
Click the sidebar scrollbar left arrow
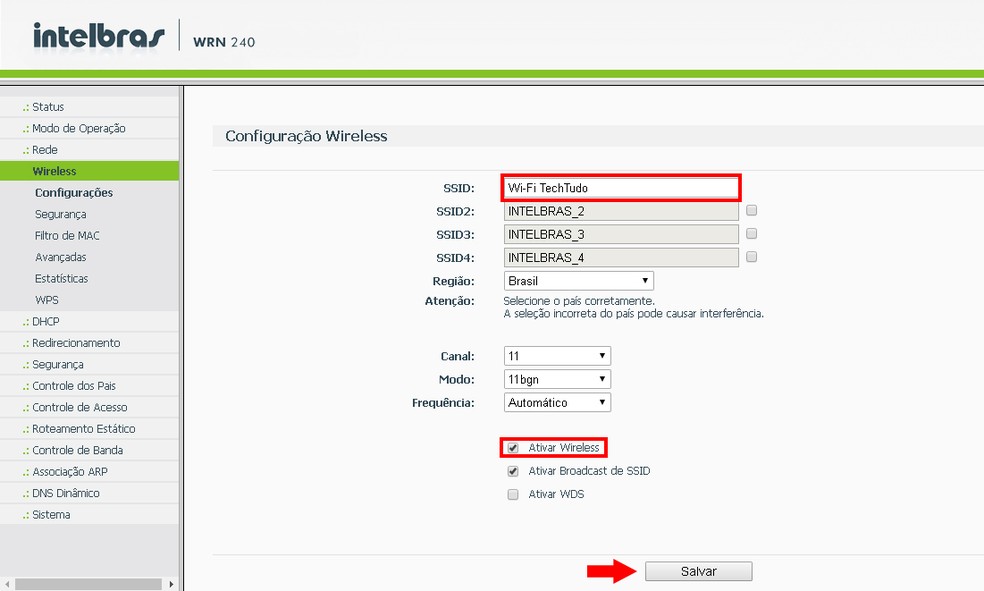(x=6, y=584)
